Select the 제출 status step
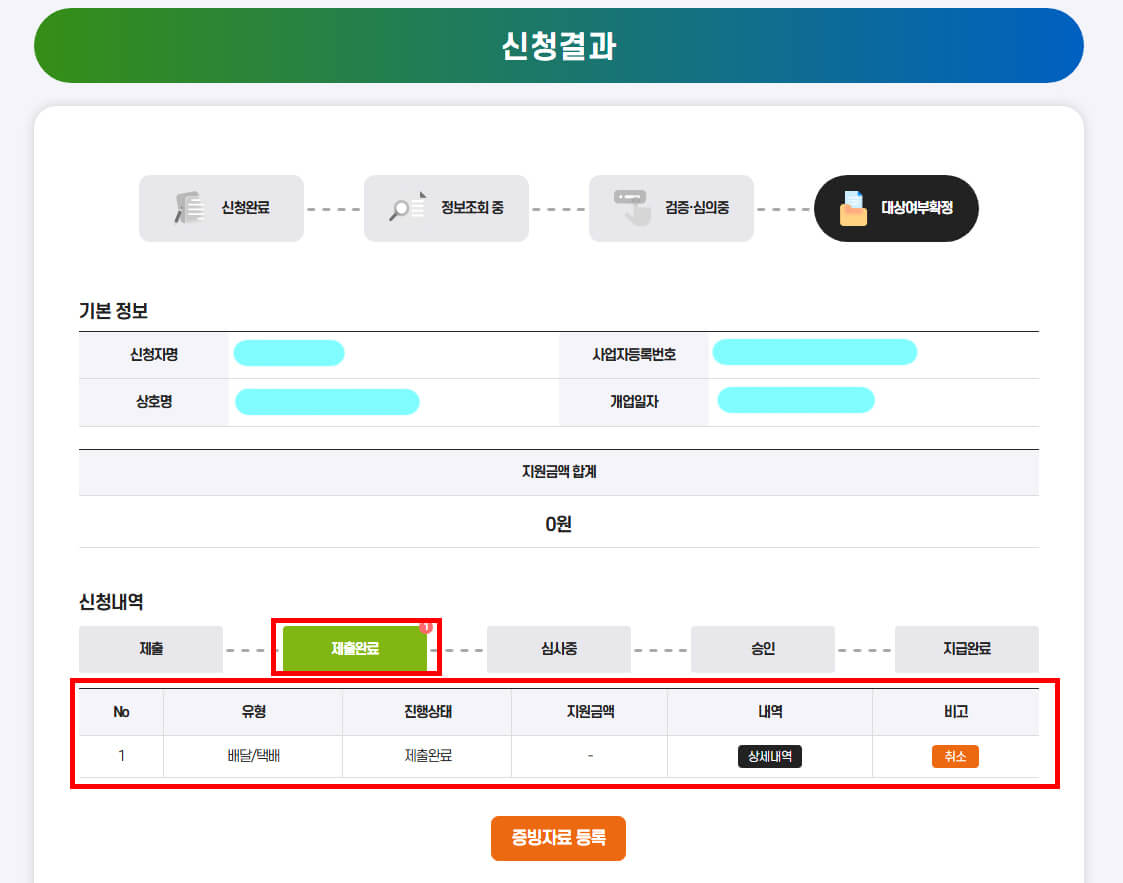The image size is (1123, 883). (151, 649)
